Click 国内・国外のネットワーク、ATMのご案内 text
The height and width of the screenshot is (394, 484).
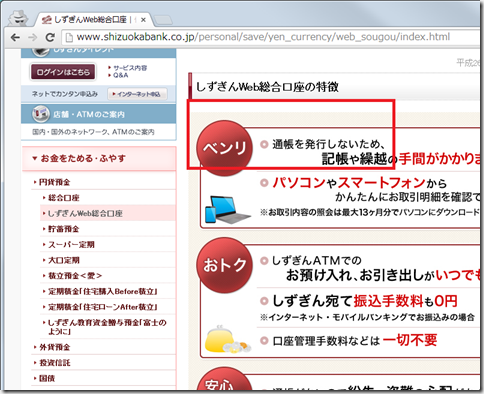point(93,132)
